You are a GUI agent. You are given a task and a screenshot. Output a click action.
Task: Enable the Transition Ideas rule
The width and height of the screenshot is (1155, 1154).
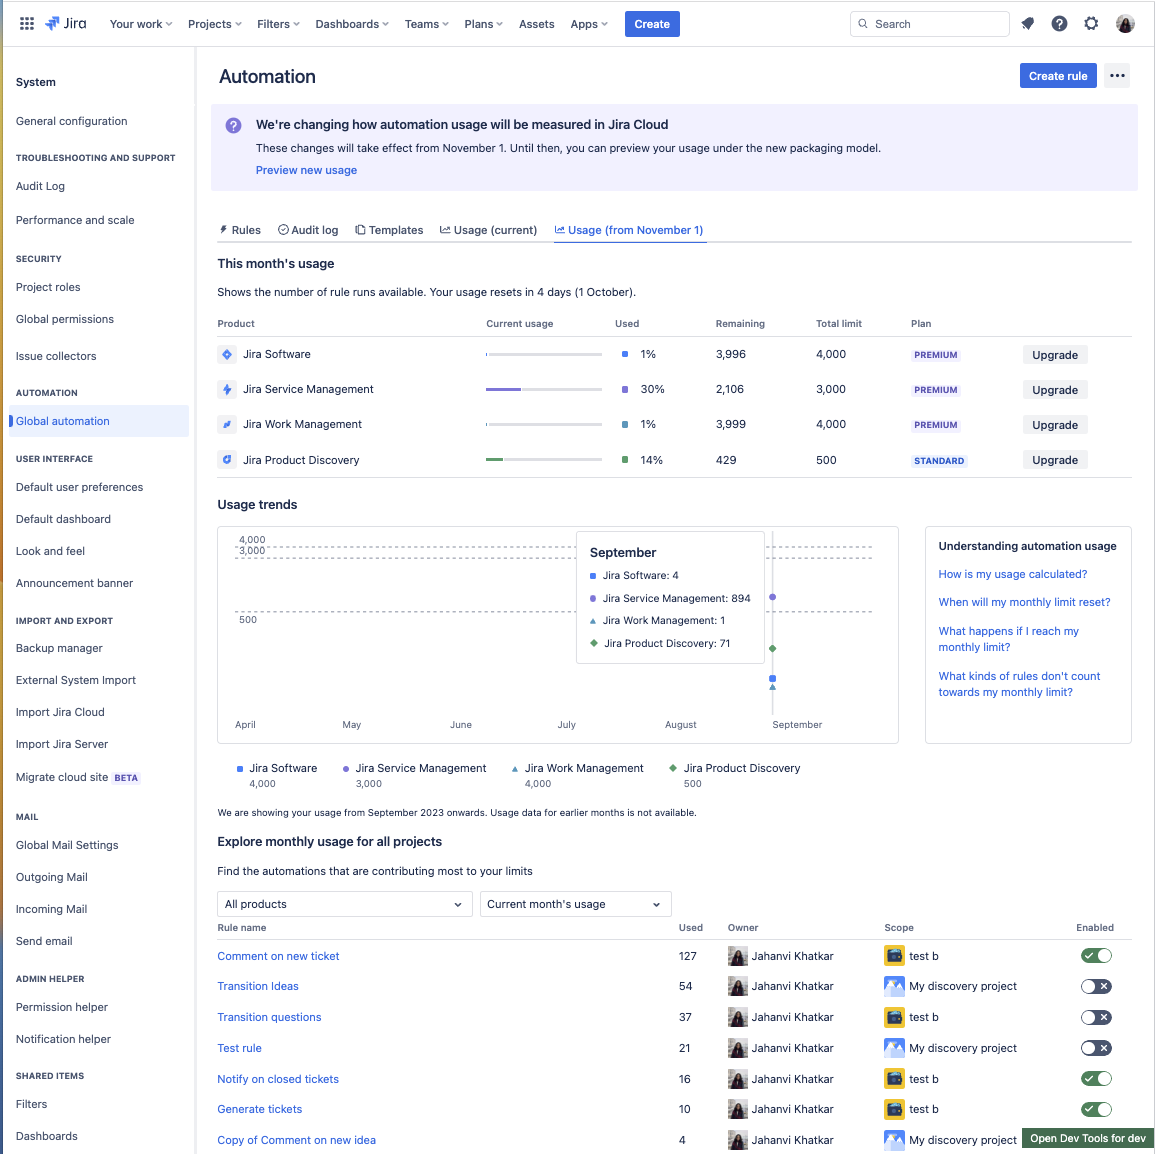[x=1095, y=986]
